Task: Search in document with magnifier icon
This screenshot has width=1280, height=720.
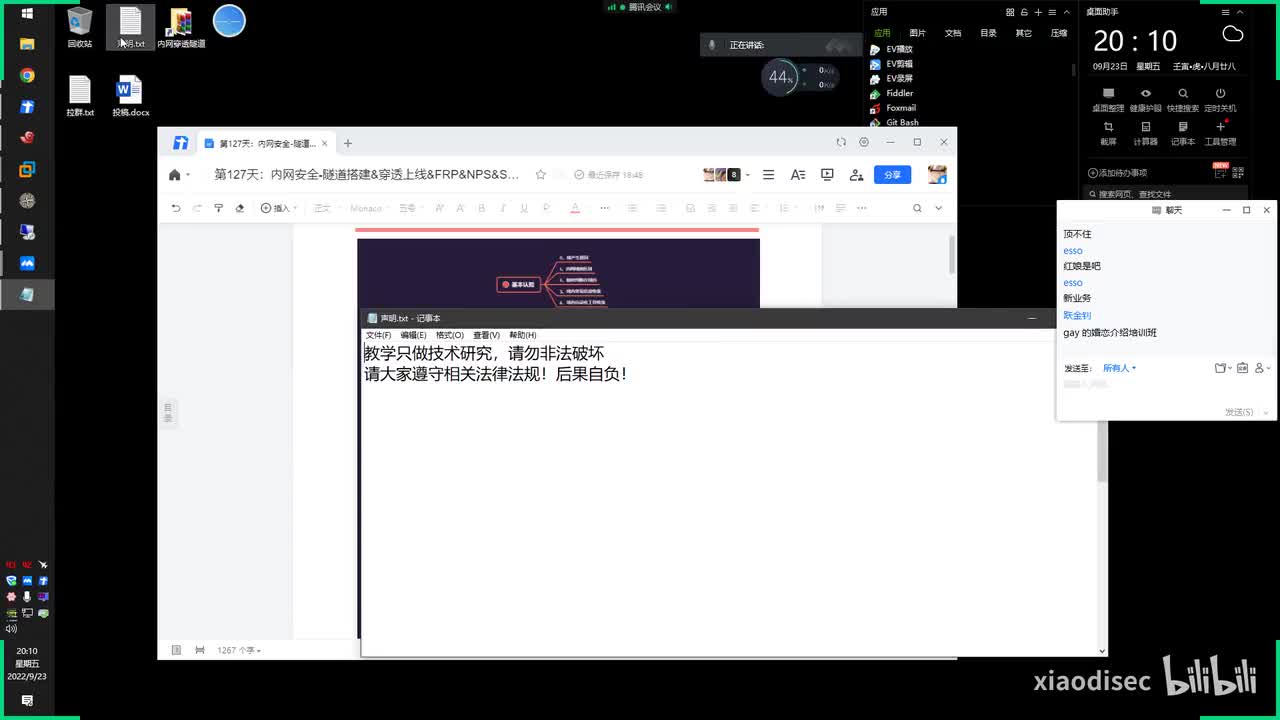Action: [x=917, y=208]
